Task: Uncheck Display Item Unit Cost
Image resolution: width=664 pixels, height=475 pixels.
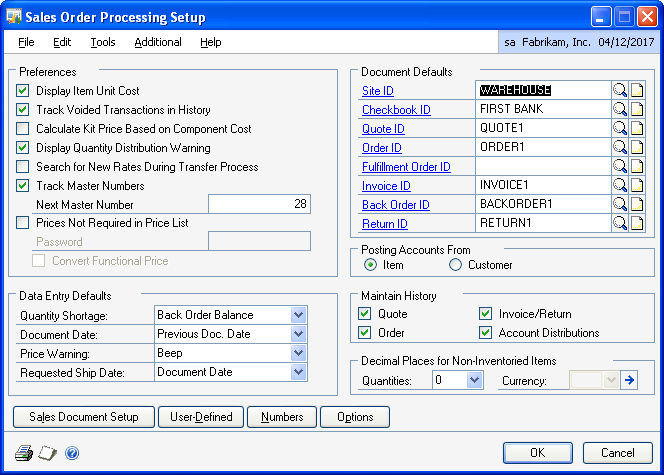Action: (22, 91)
